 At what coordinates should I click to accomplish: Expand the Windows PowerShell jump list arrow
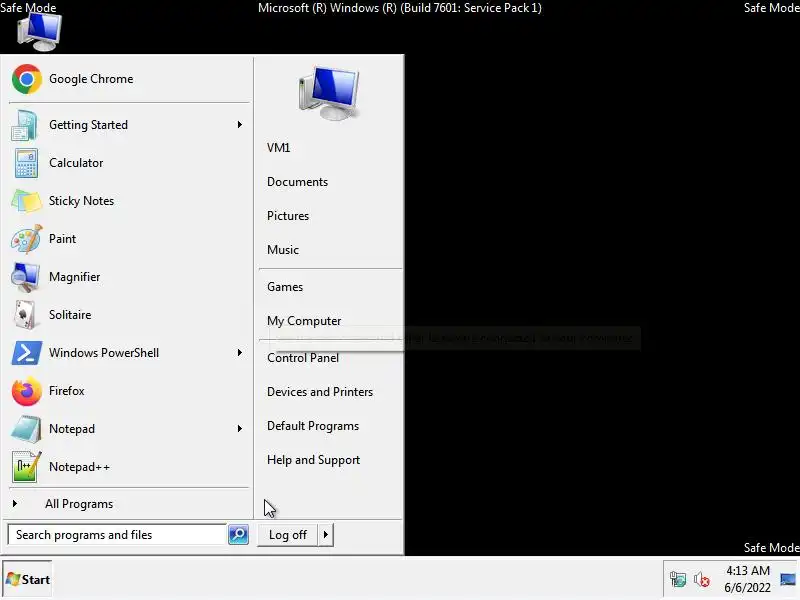click(x=239, y=353)
